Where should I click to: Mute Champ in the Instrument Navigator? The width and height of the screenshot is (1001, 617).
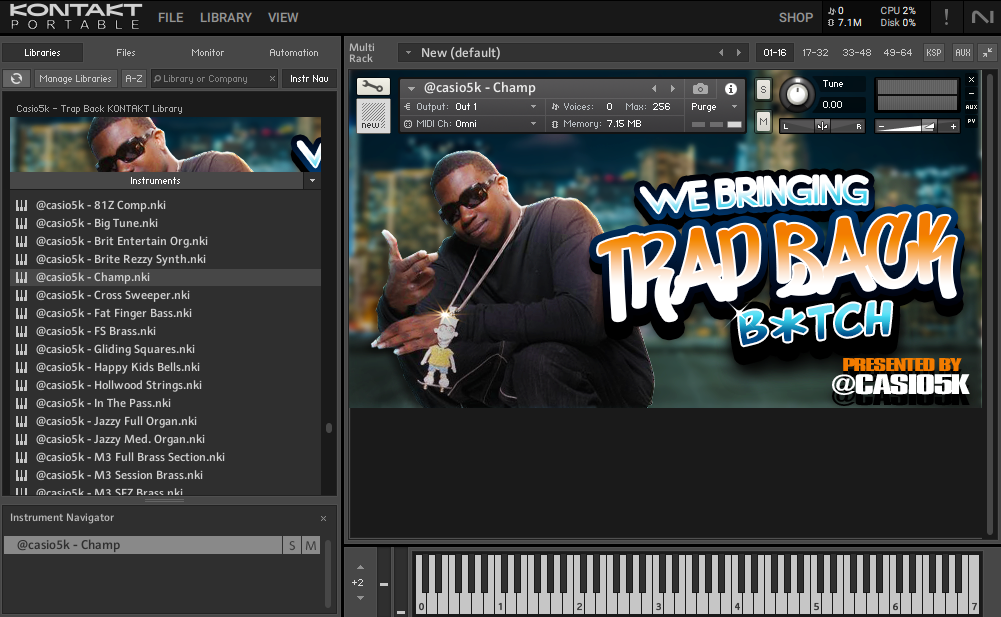(x=311, y=545)
